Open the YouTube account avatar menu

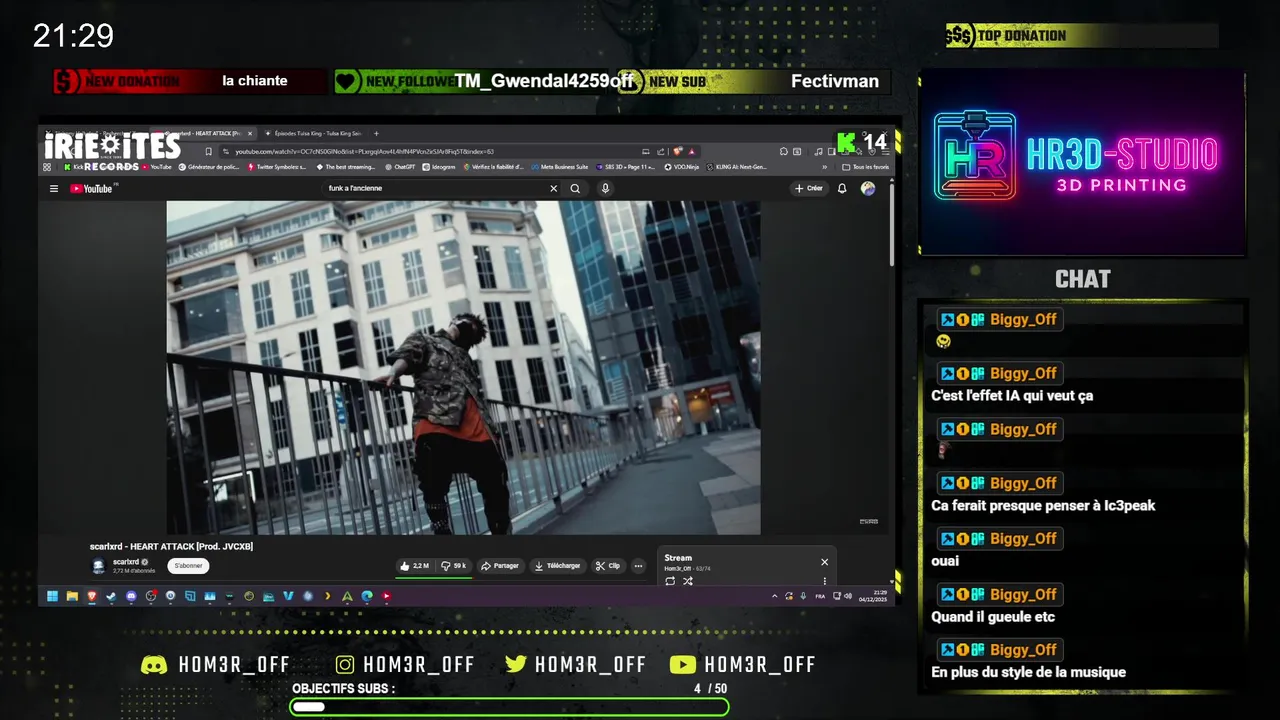(x=867, y=188)
